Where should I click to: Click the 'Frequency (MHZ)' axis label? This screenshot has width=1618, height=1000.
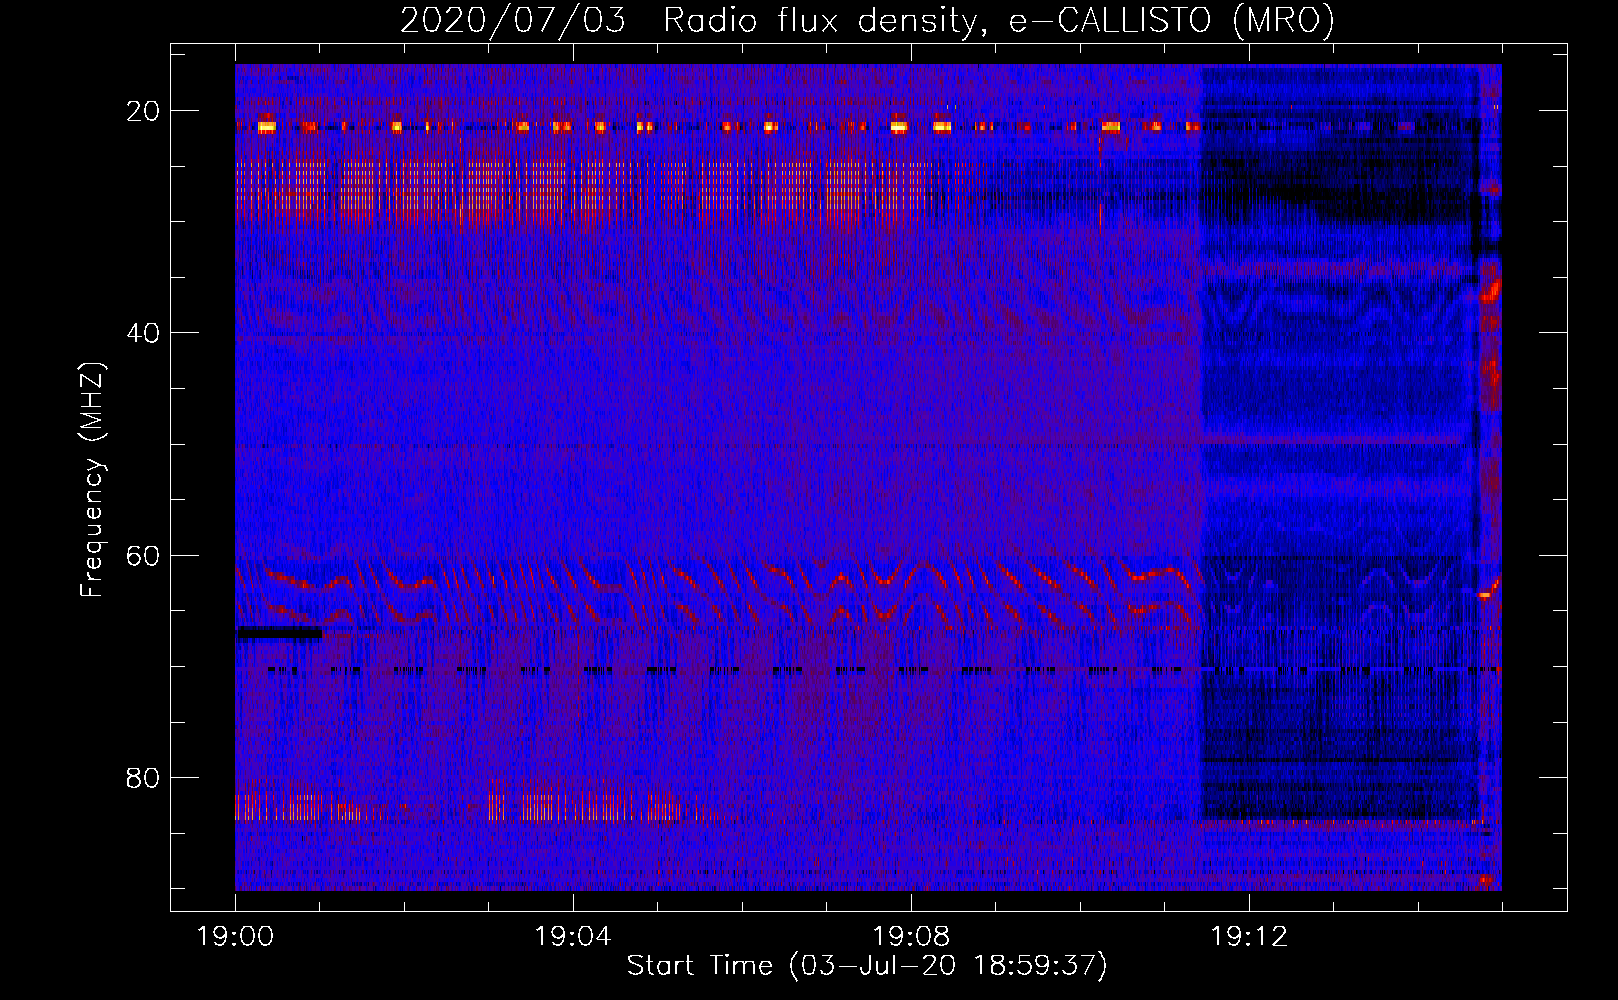click(92, 480)
